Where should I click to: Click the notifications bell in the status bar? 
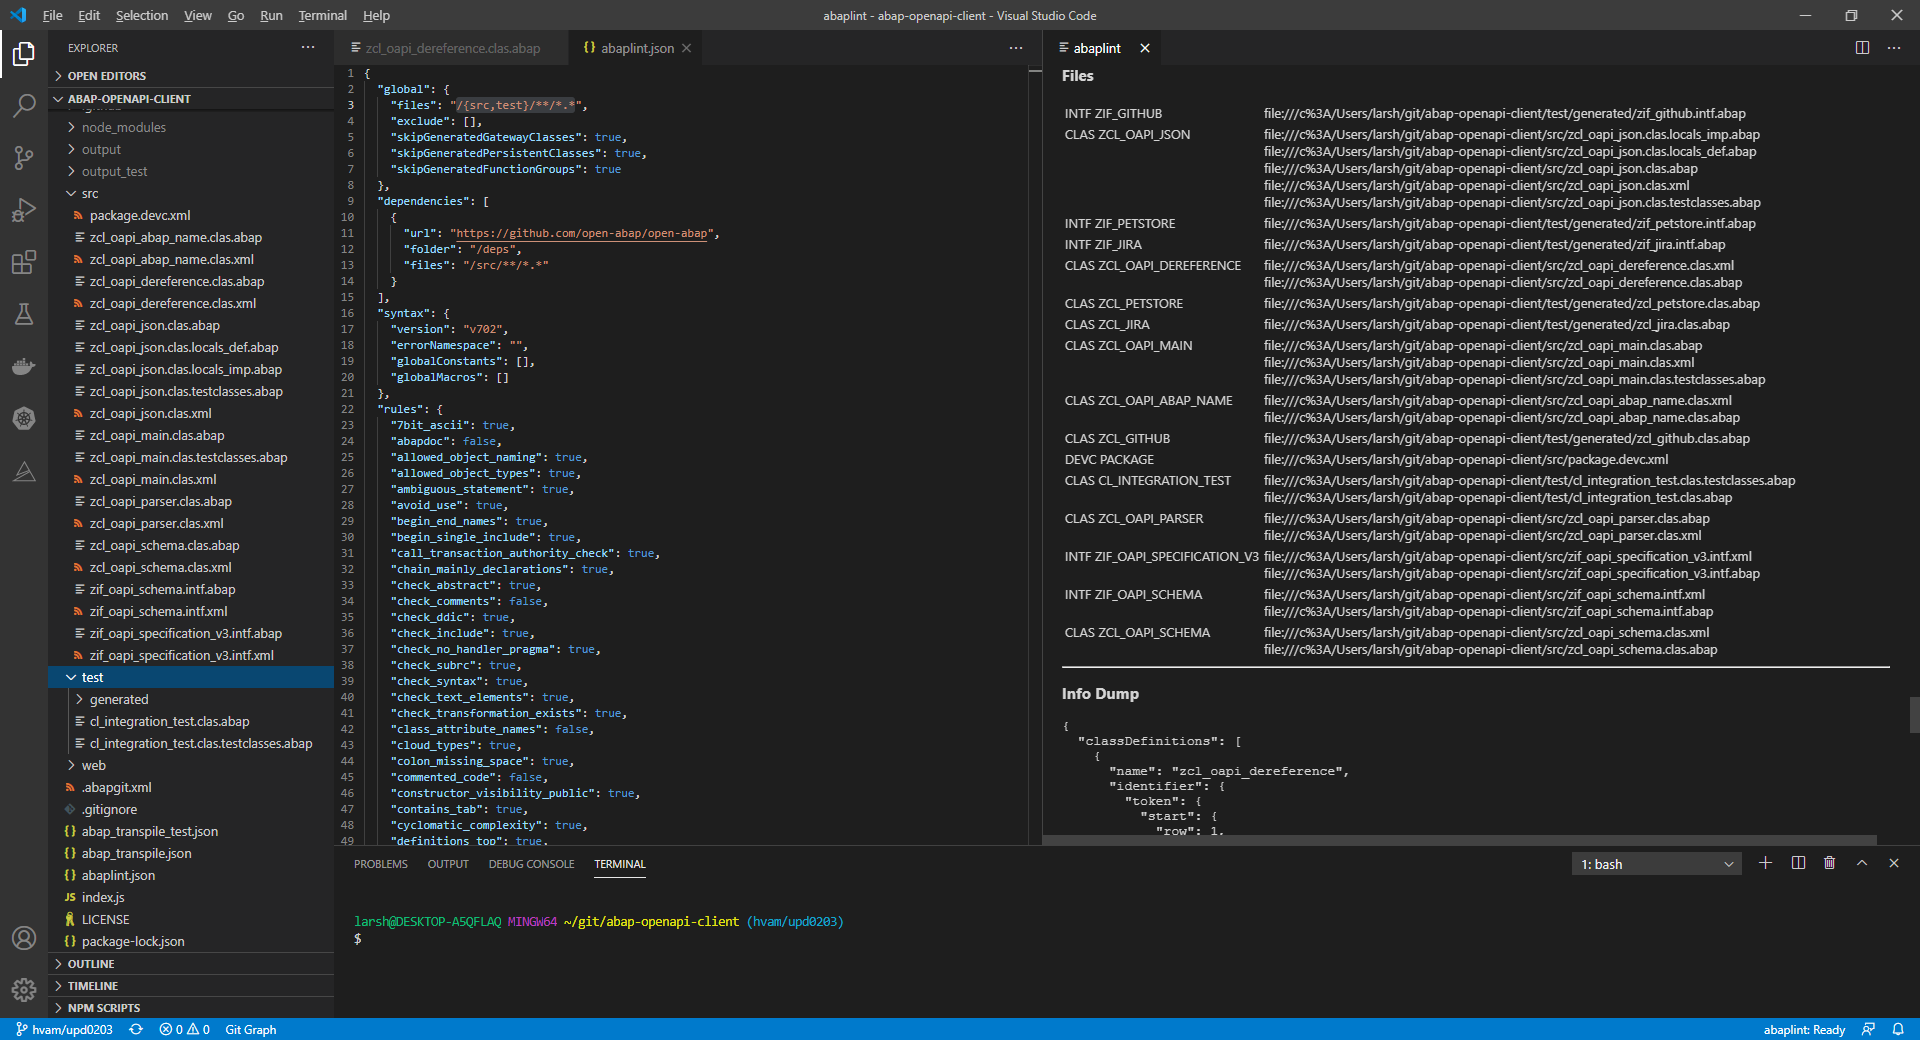(x=1899, y=1029)
